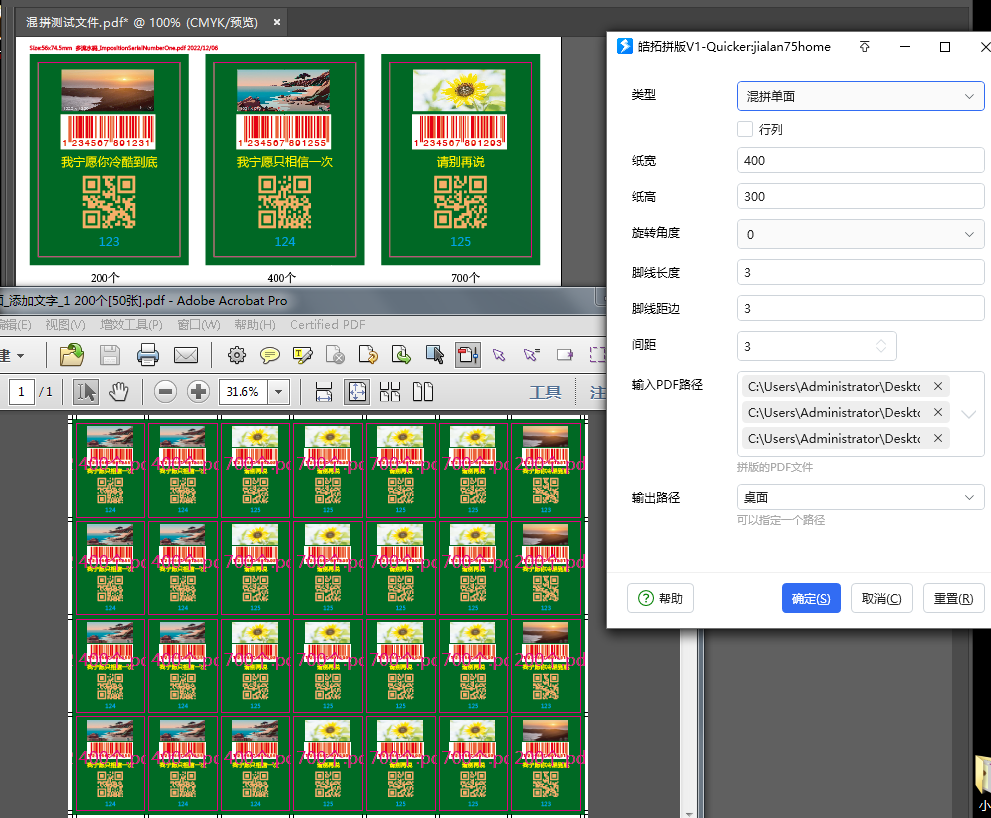Enable the 行列 checkbox
The image size is (991, 818).
[745, 129]
